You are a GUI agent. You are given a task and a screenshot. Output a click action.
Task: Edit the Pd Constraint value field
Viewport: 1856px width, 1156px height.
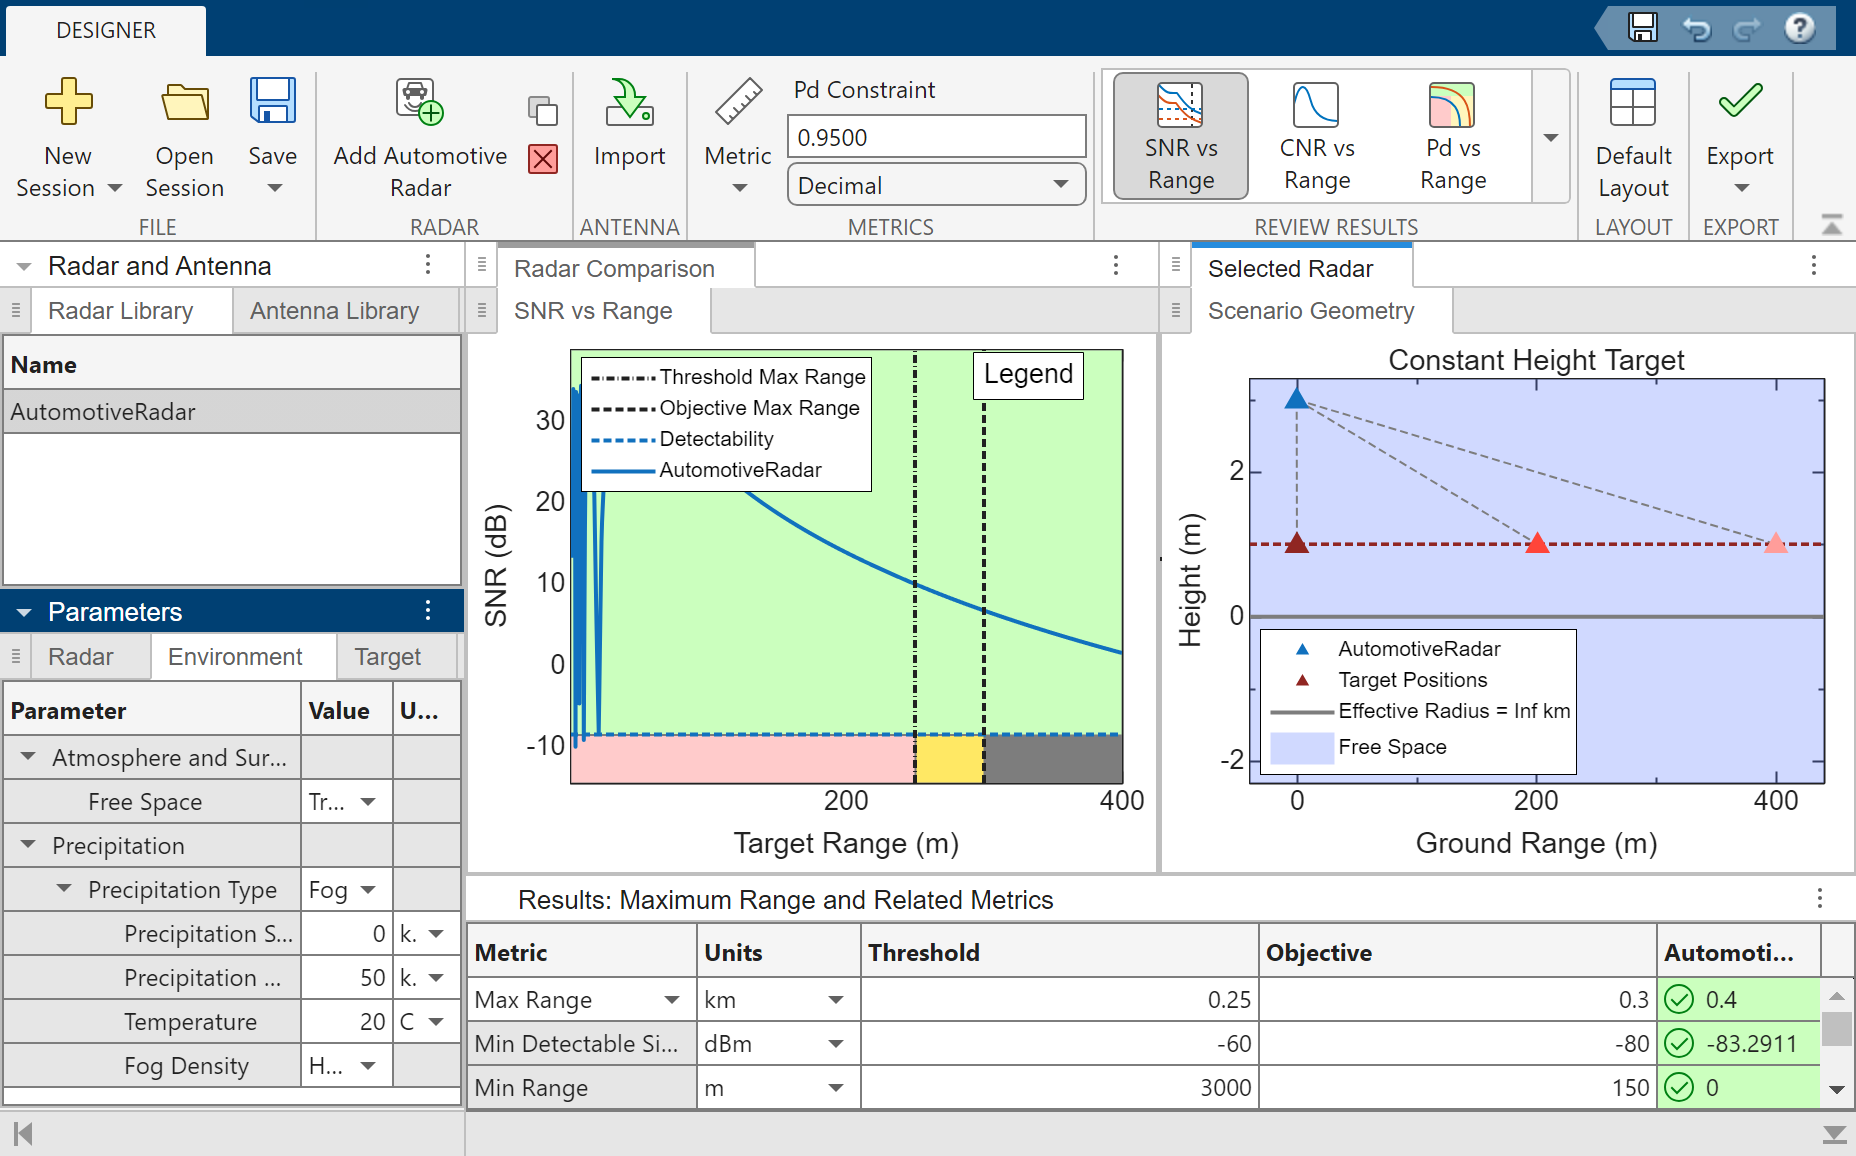[x=936, y=135]
